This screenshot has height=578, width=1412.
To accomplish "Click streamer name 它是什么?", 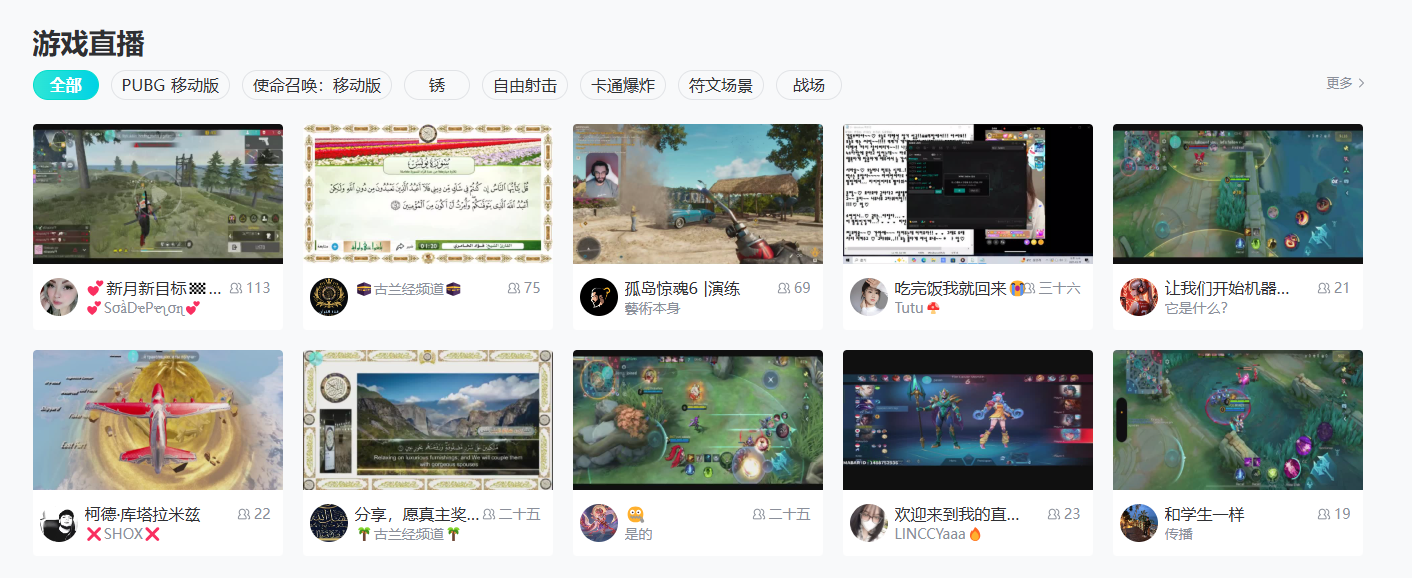I will pos(1196,308).
